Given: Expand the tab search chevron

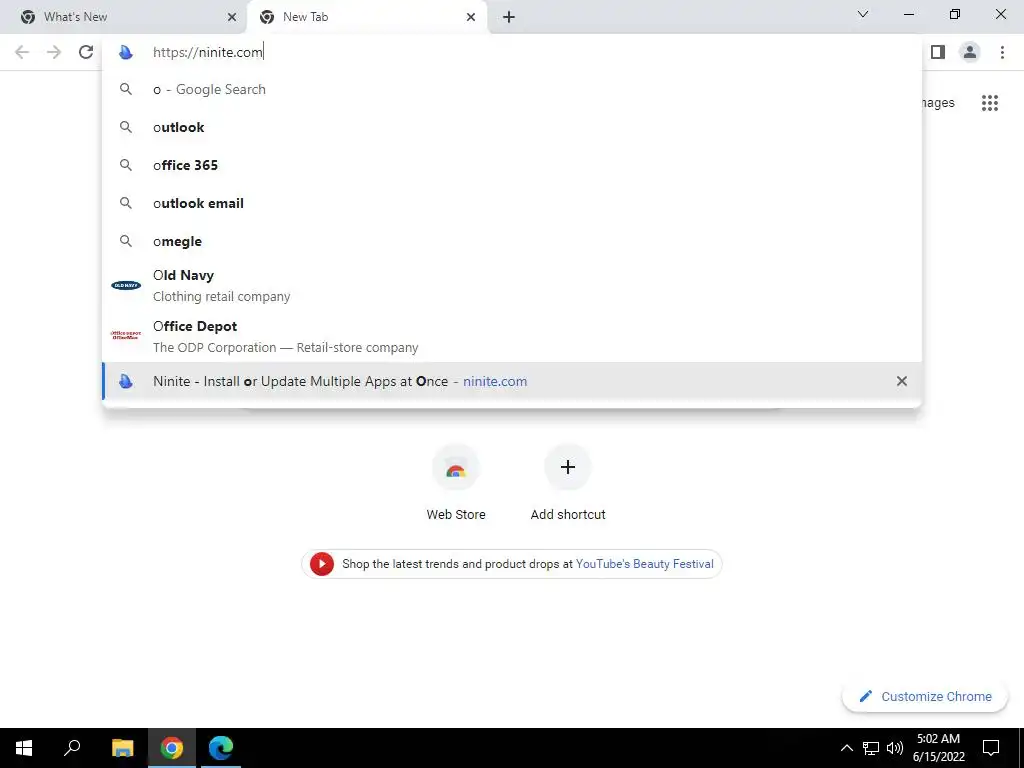Looking at the screenshot, I should point(863,14).
